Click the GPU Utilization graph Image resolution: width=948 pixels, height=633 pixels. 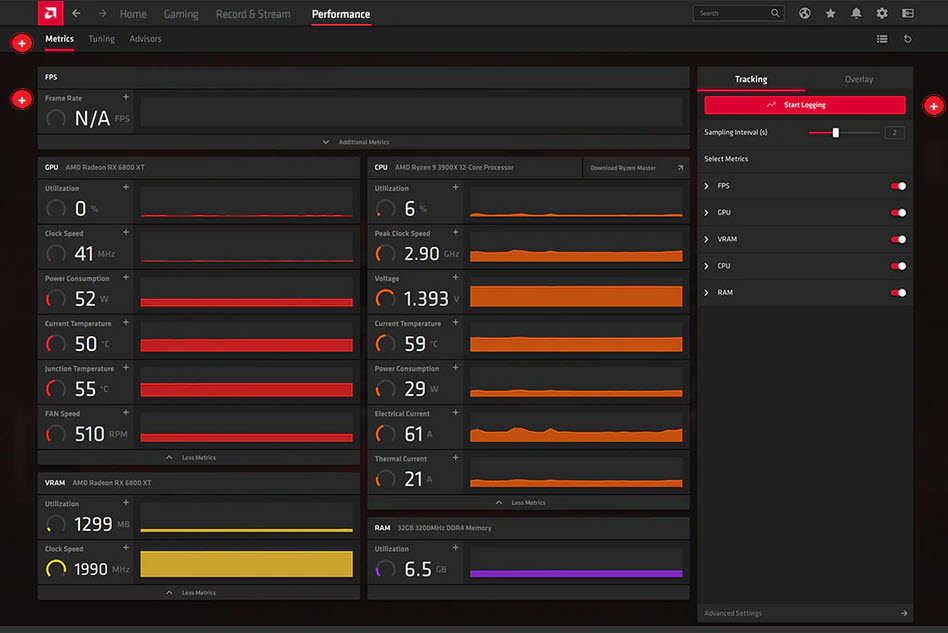click(247, 202)
